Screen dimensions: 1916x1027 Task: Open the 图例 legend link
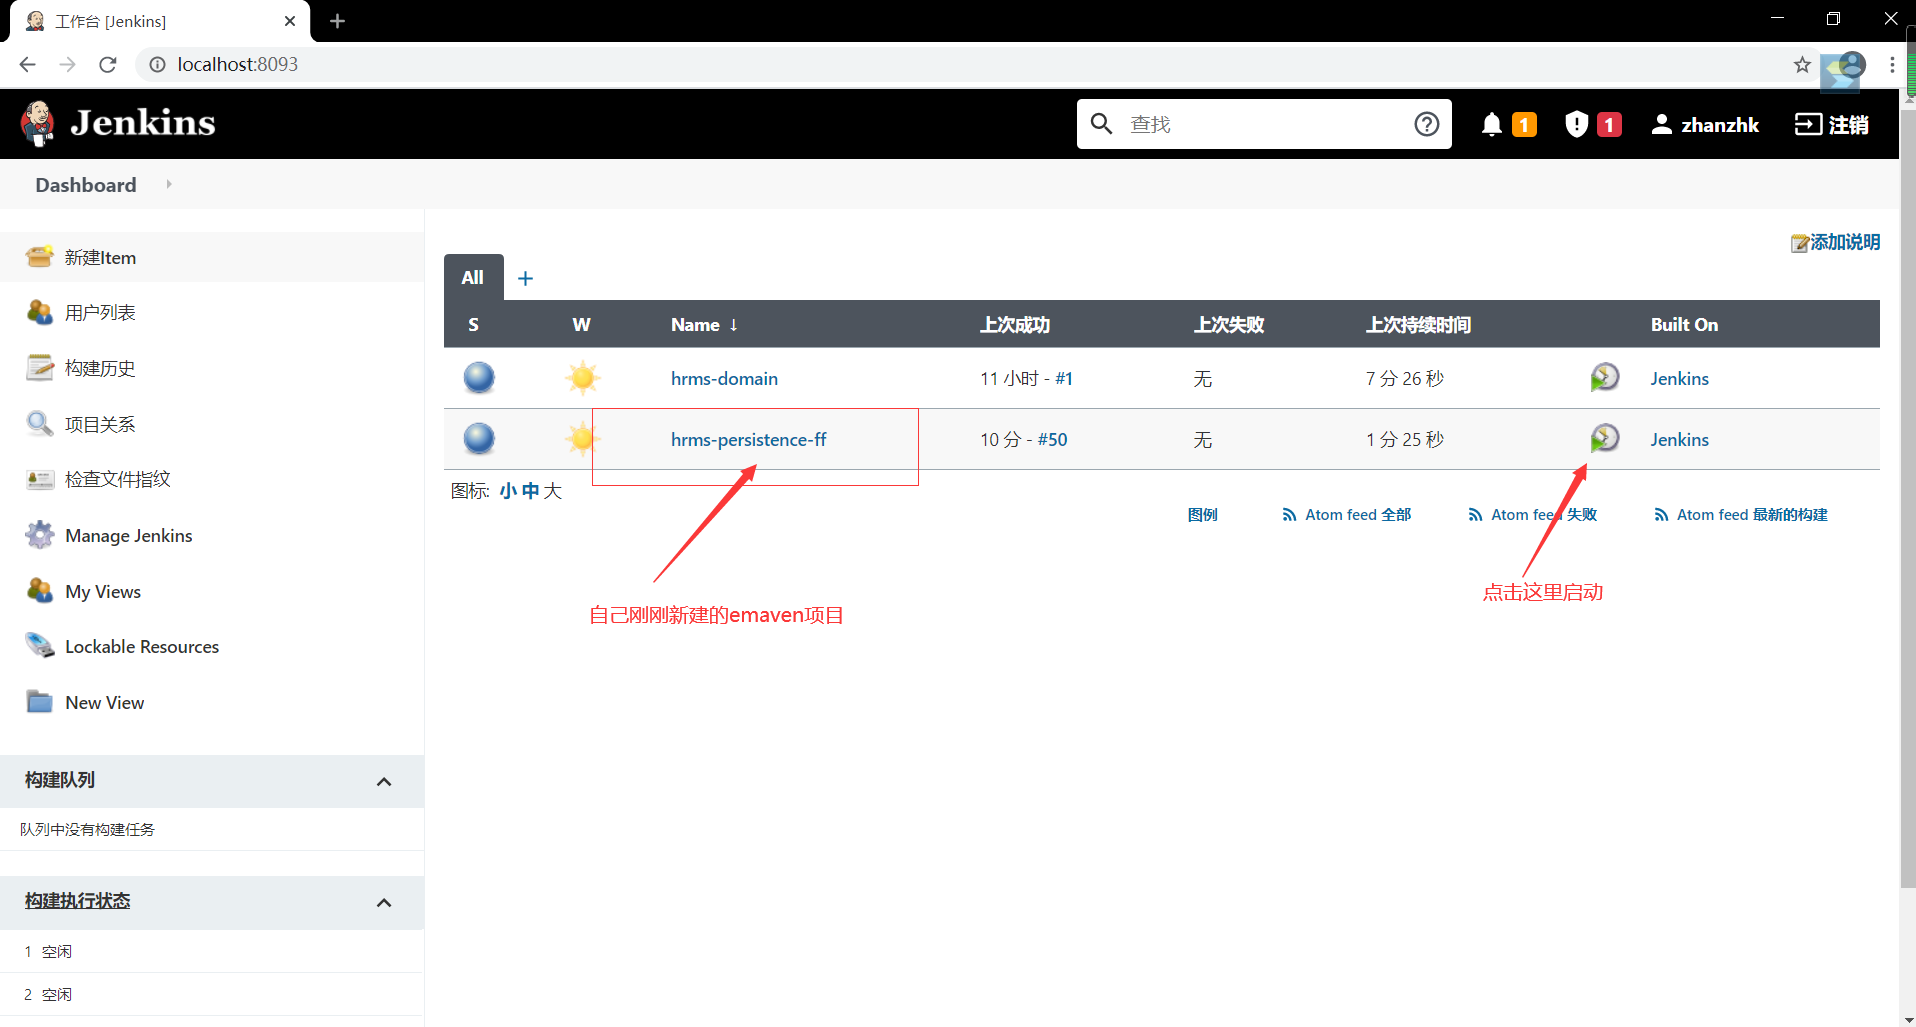[x=1202, y=515]
